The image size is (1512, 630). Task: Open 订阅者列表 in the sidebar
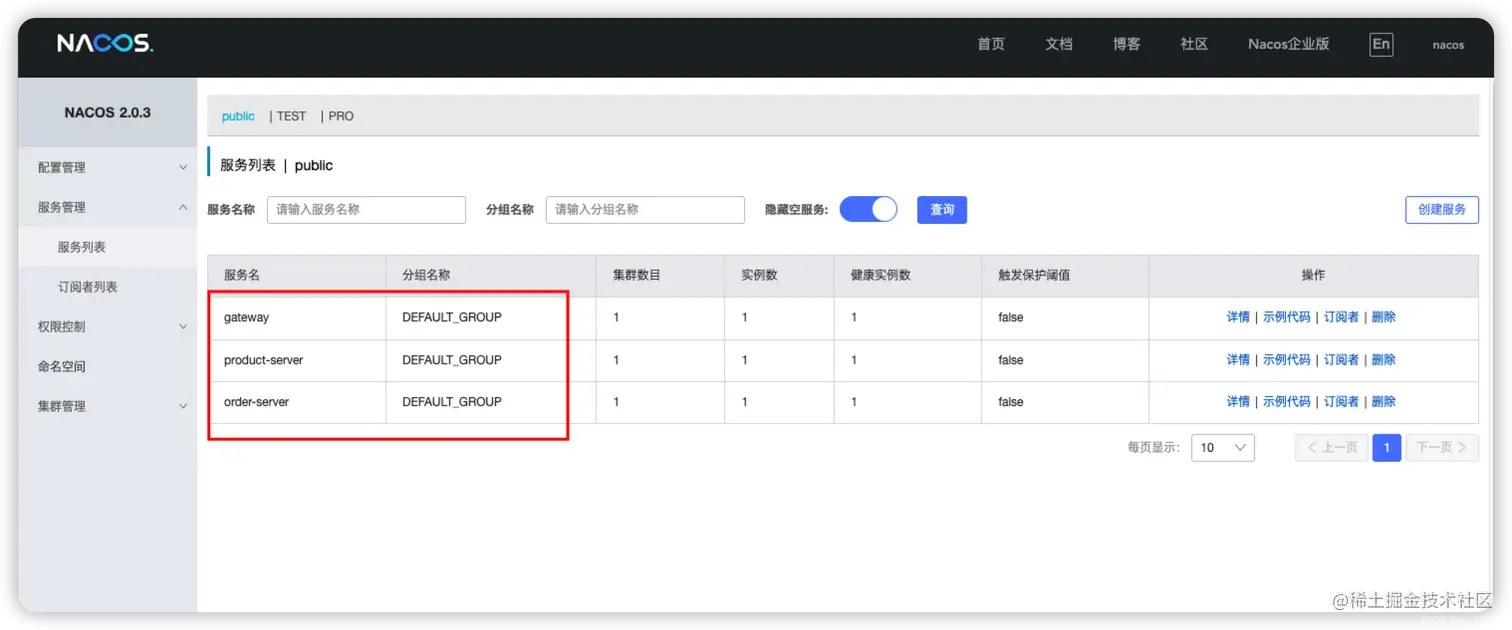pos(88,287)
